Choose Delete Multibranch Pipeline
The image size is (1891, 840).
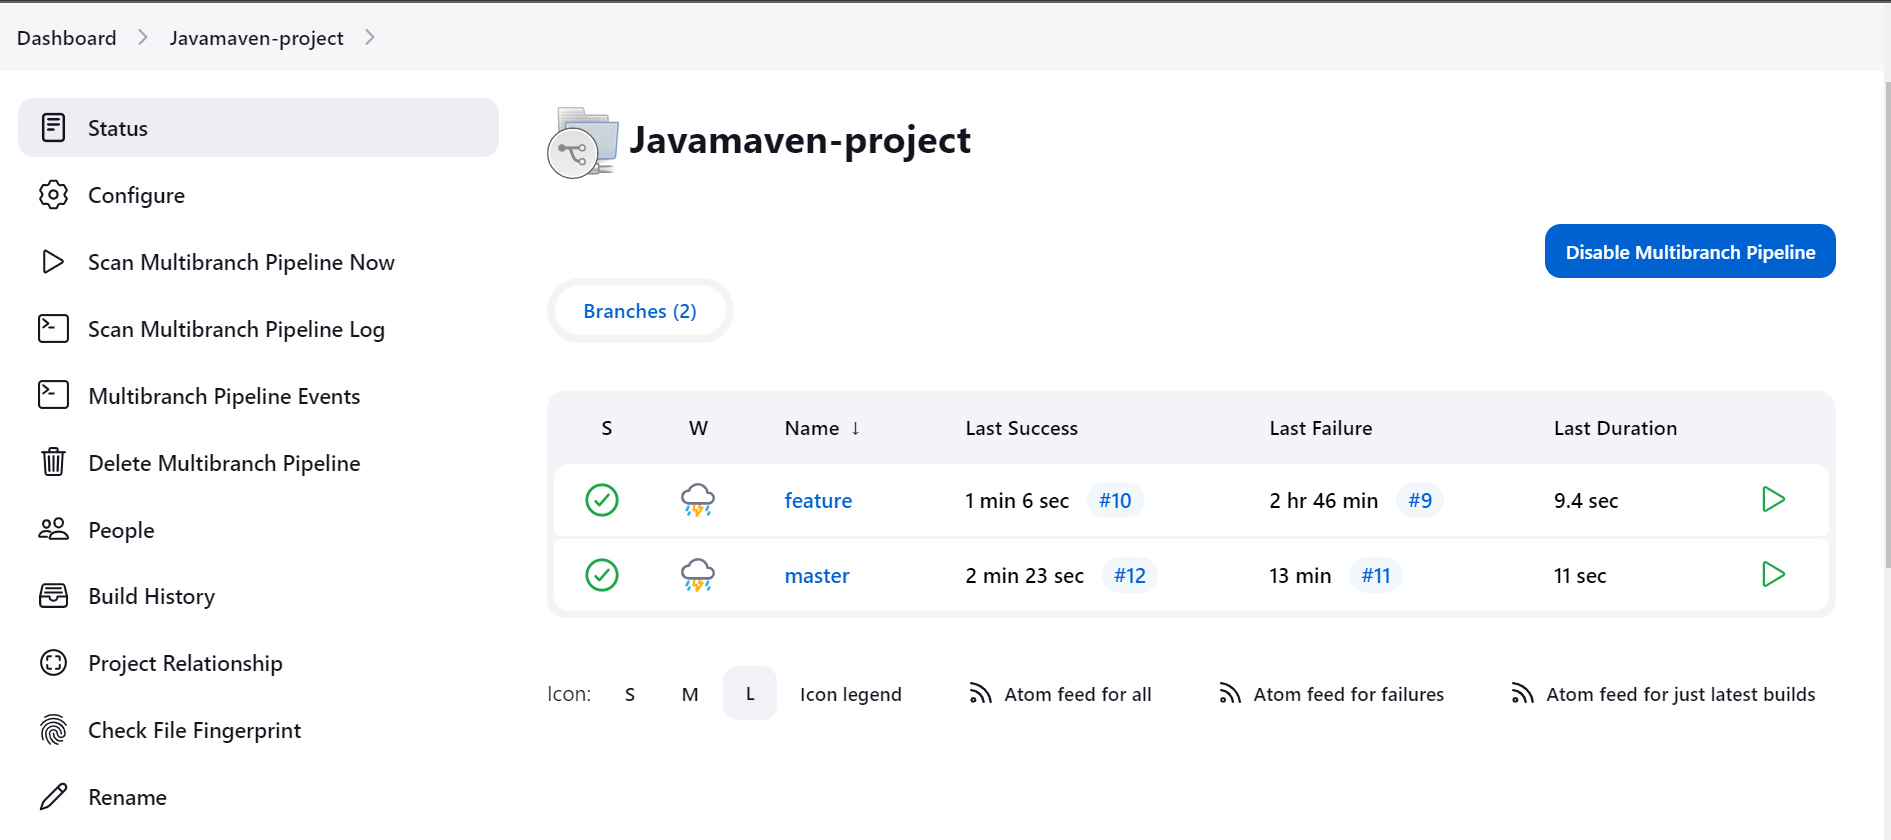click(x=258, y=462)
